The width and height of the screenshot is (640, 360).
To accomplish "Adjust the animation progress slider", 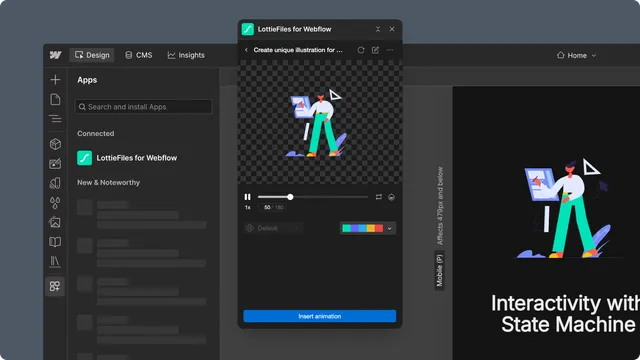I will (x=313, y=197).
